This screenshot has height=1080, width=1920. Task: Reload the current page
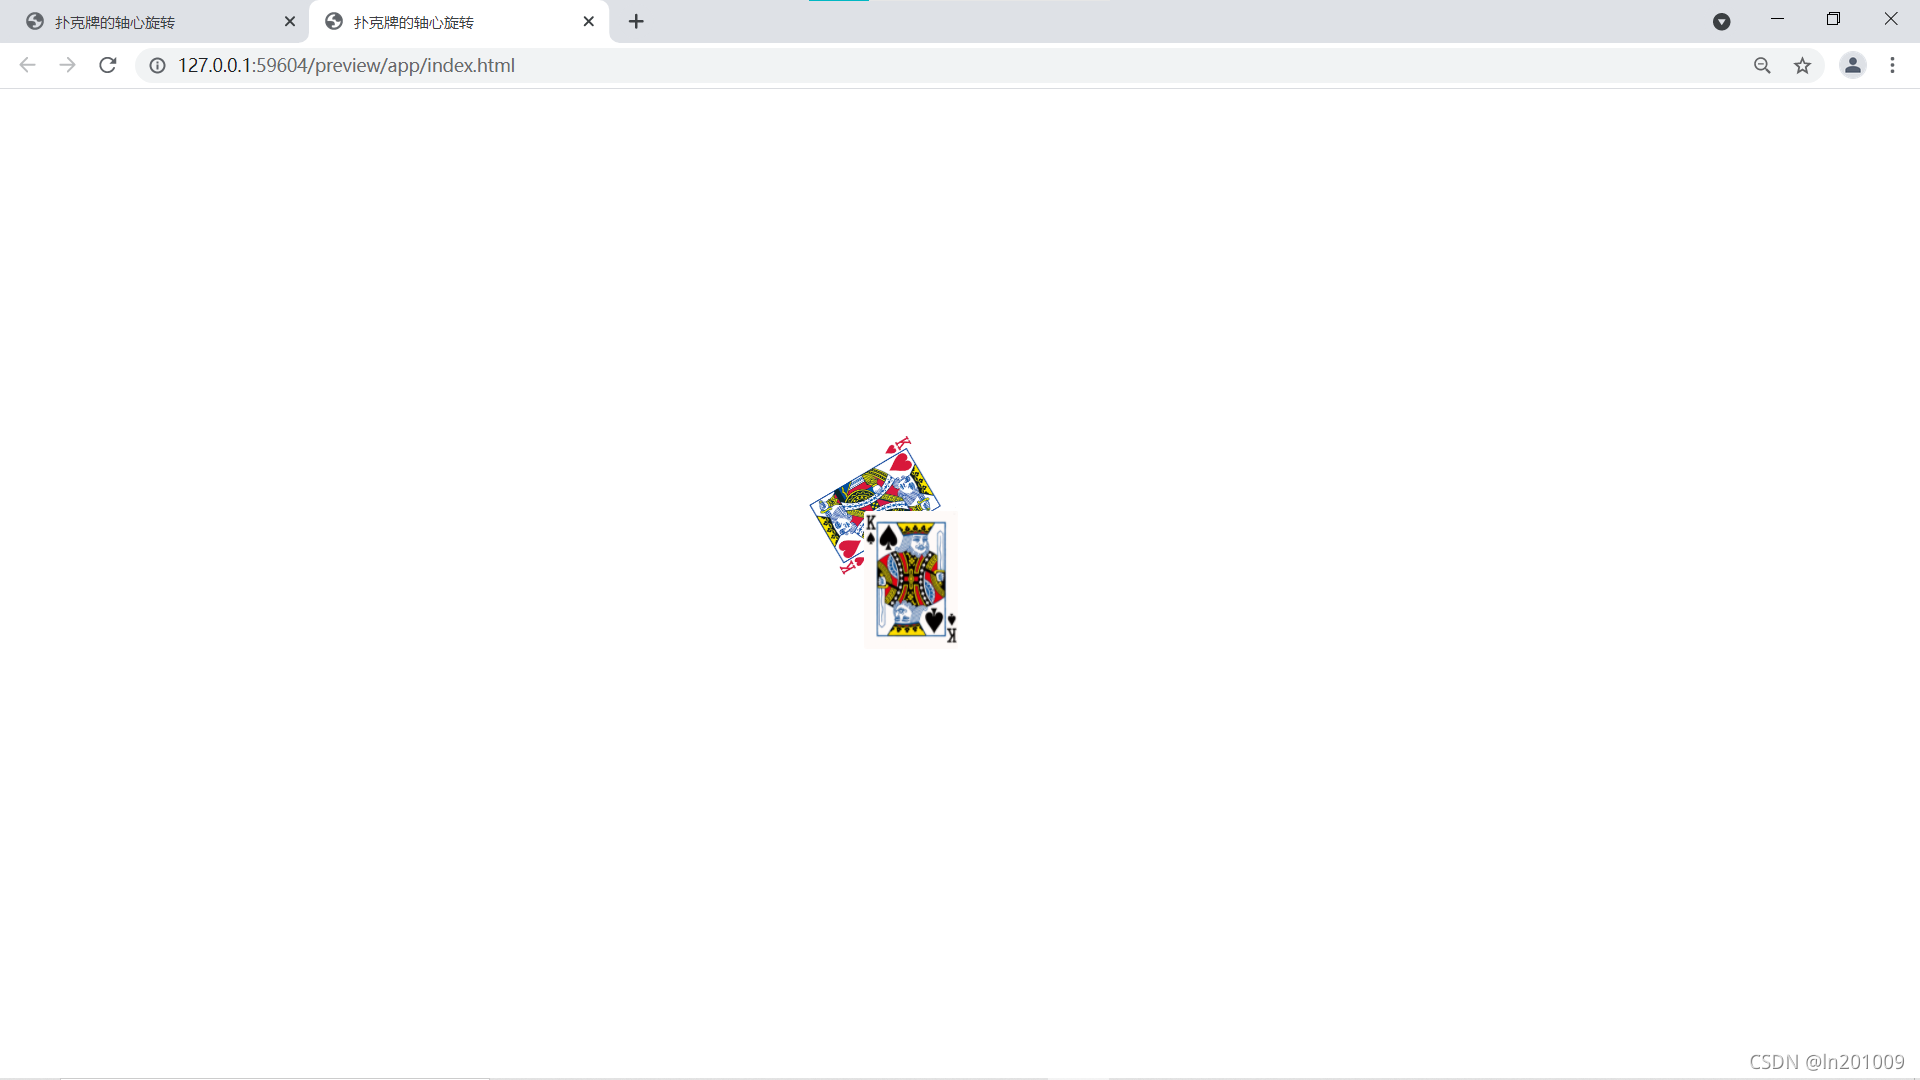click(x=108, y=65)
